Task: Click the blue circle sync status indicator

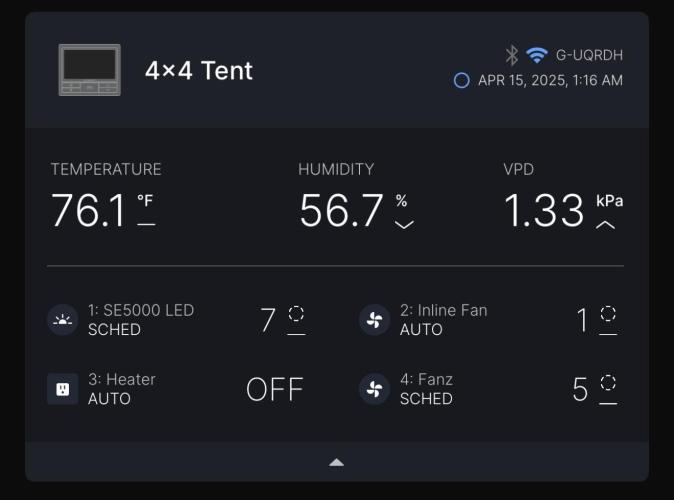Action: coord(461,81)
